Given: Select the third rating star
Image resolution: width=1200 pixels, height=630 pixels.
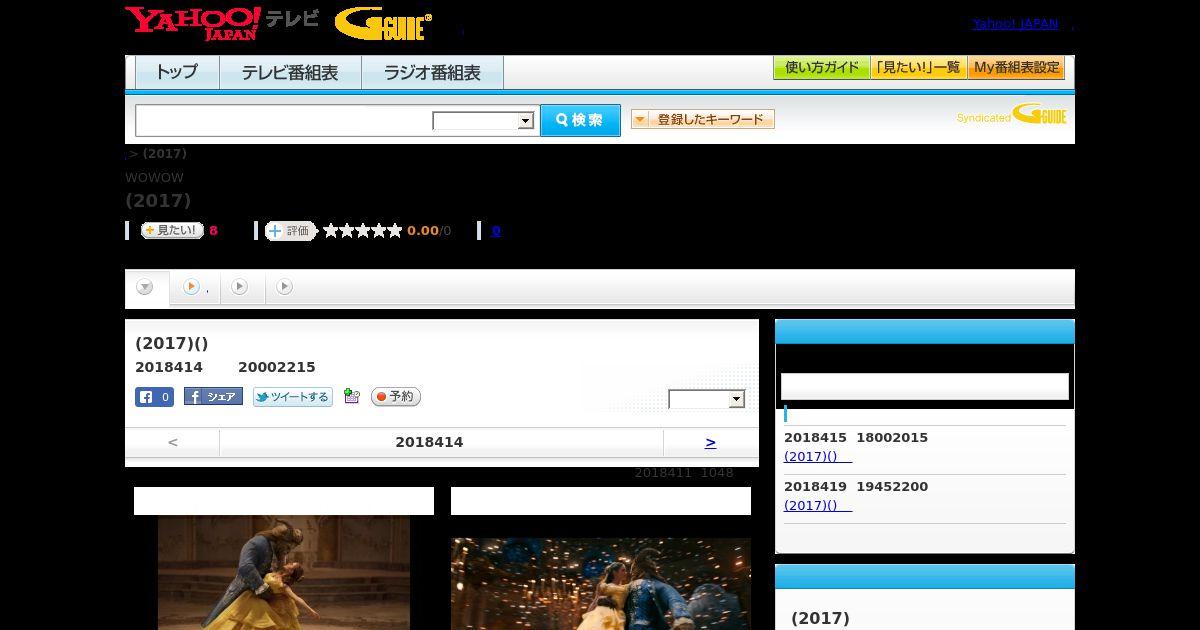Looking at the screenshot, I should (x=363, y=231).
